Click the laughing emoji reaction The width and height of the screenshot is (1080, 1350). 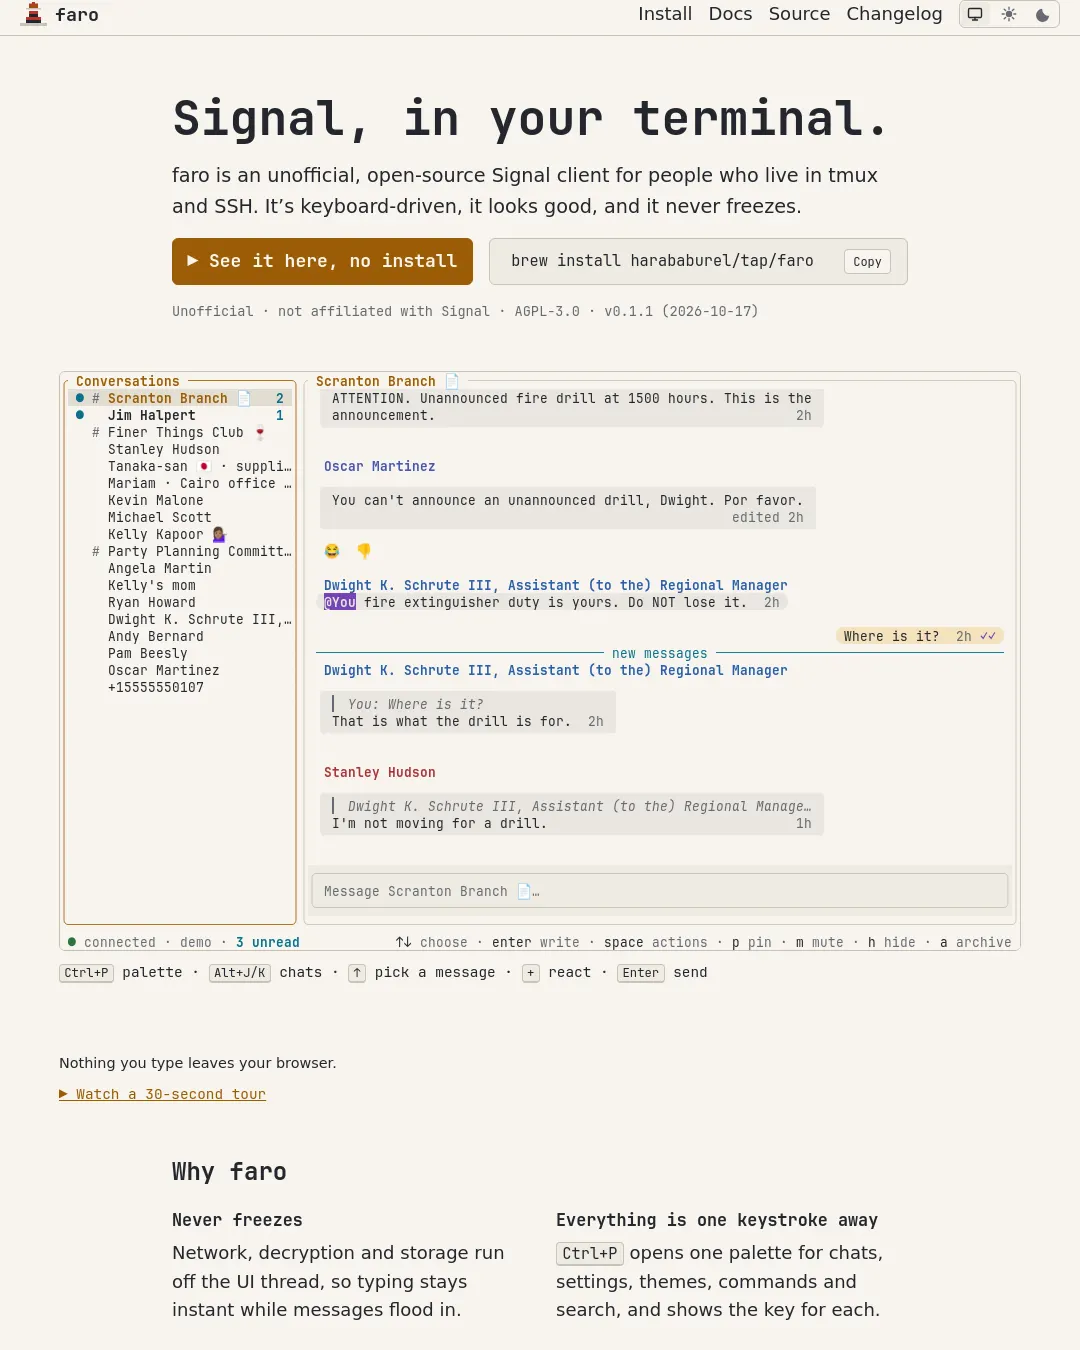(332, 551)
